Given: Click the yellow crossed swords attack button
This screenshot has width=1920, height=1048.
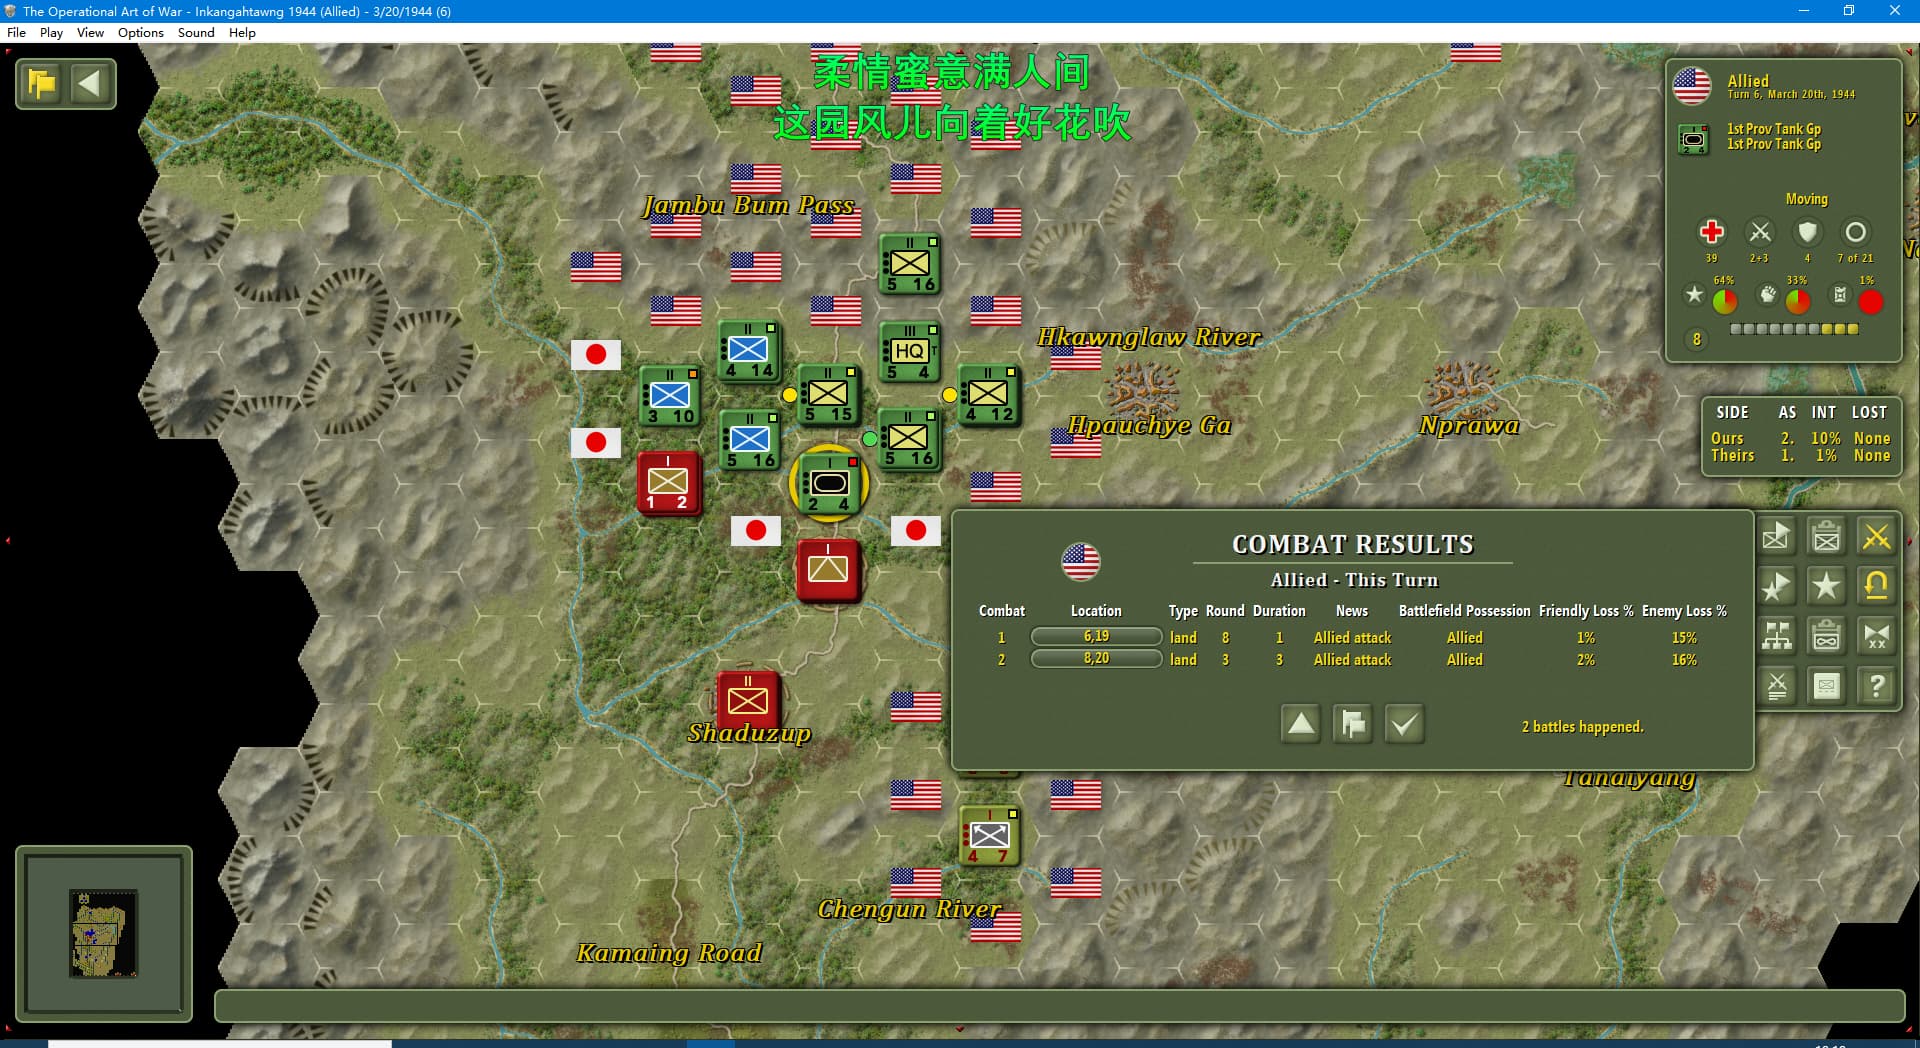Looking at the screenshot, I should [1877, 537].
